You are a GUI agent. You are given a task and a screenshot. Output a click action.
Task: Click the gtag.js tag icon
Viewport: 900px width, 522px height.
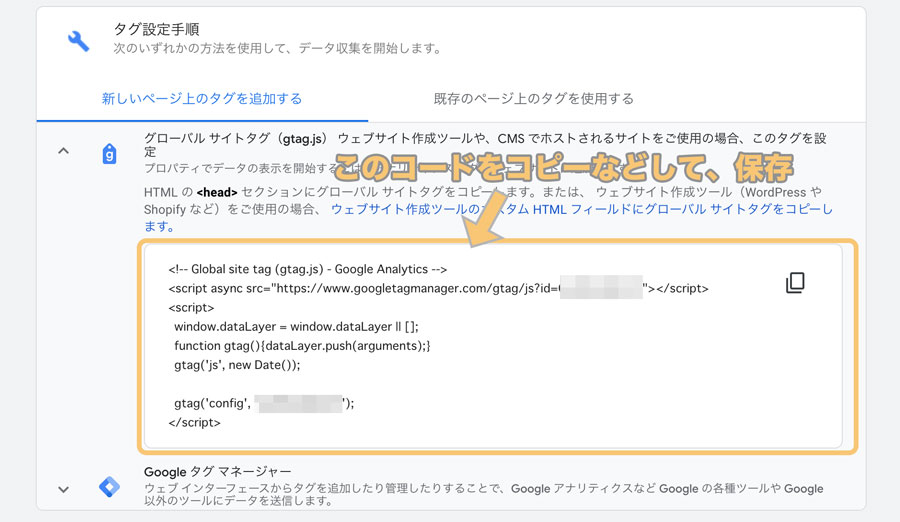tap(109, 153)
